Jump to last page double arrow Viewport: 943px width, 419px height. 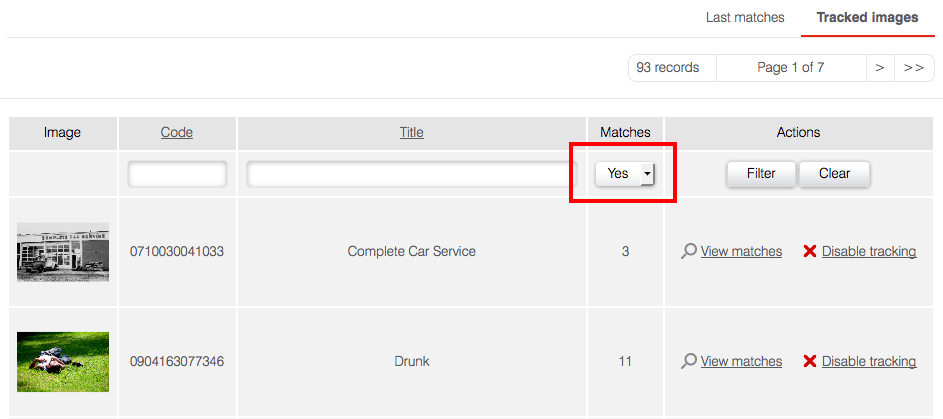coord(913,68)
